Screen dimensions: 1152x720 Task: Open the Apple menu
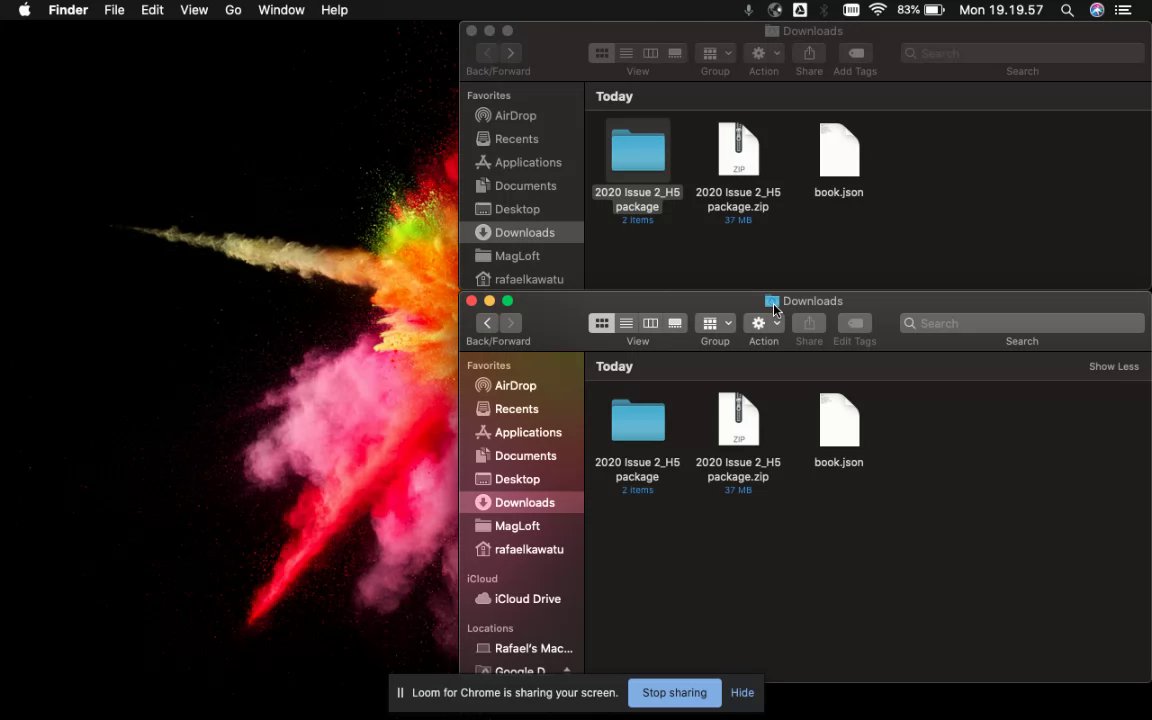point(24,10)
